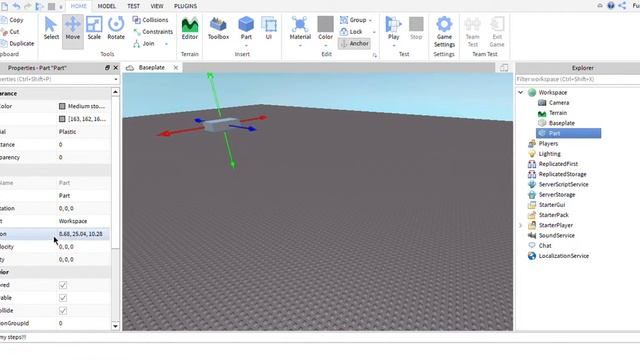The image size is (640, 360).
Task: Switch to the MODEL ribbon tab
Action: [x=107, y=6]
